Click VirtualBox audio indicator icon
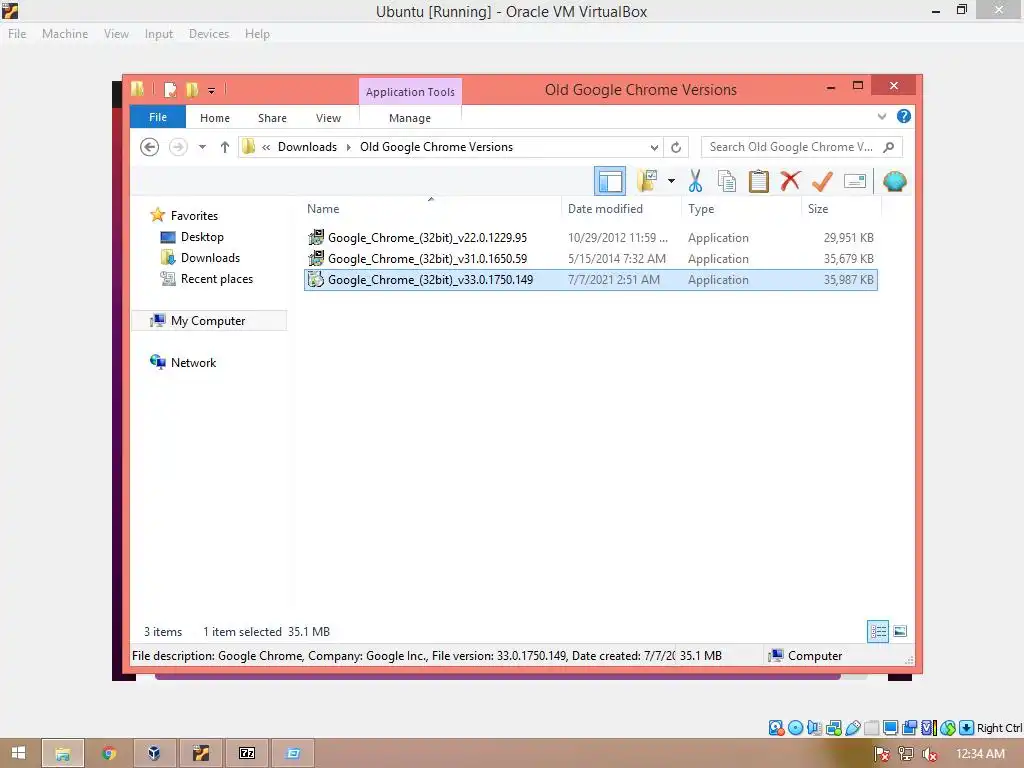Viewport: 1024px width, 768px height. click(x=814, y=728)
